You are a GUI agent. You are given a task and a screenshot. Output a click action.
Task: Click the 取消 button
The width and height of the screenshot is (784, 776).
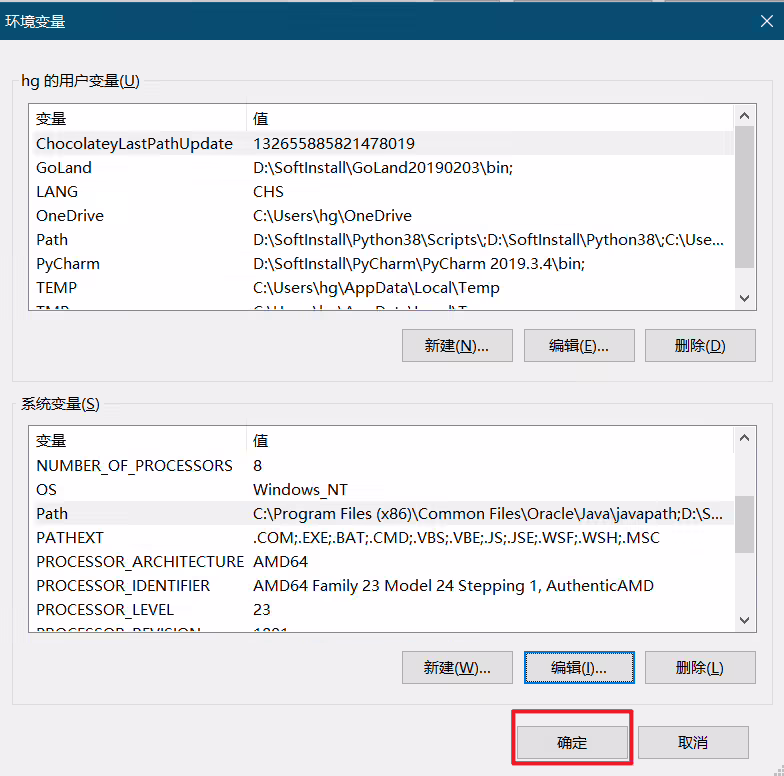(x=693, y=742)
